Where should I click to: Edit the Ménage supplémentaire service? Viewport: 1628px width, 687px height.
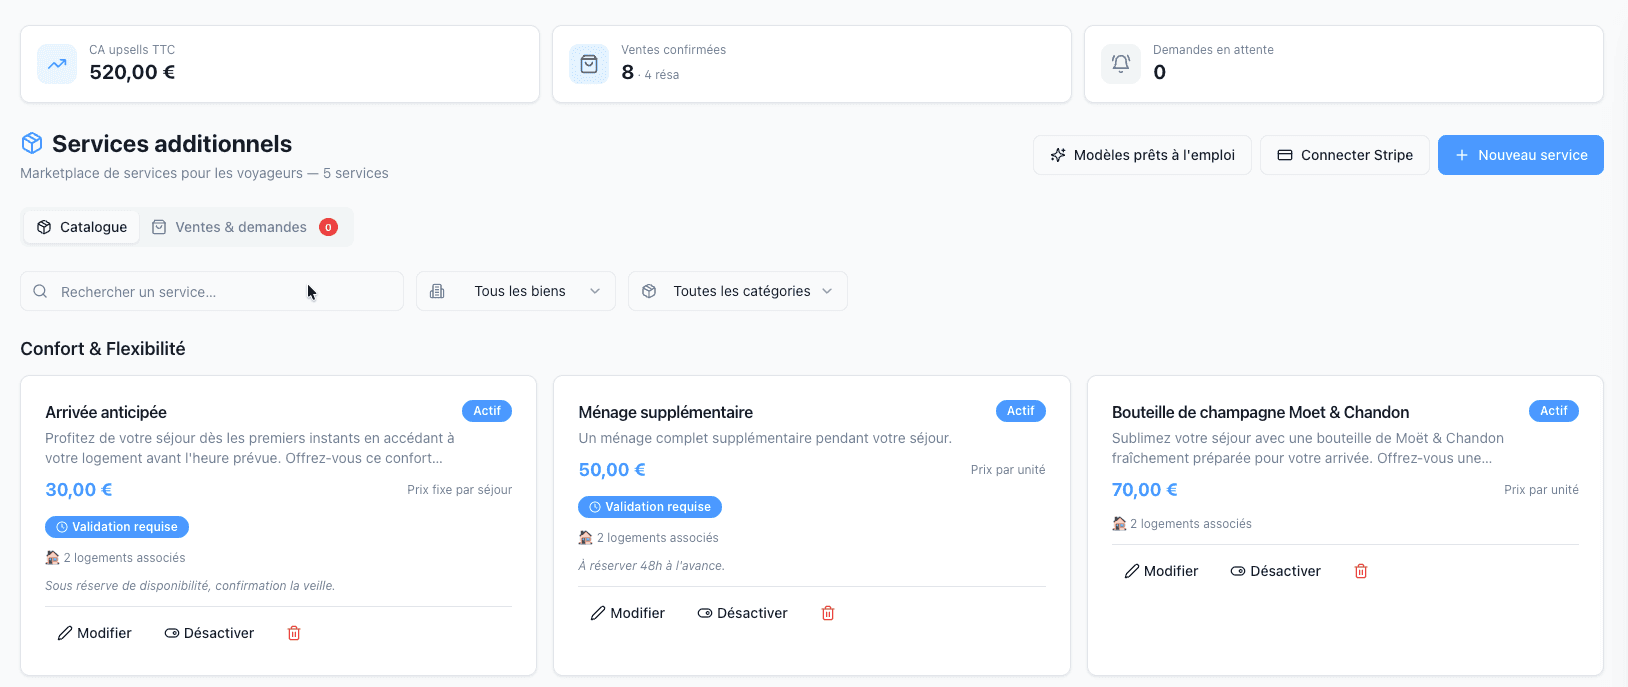pyautogui.click(x=627, y=613)
